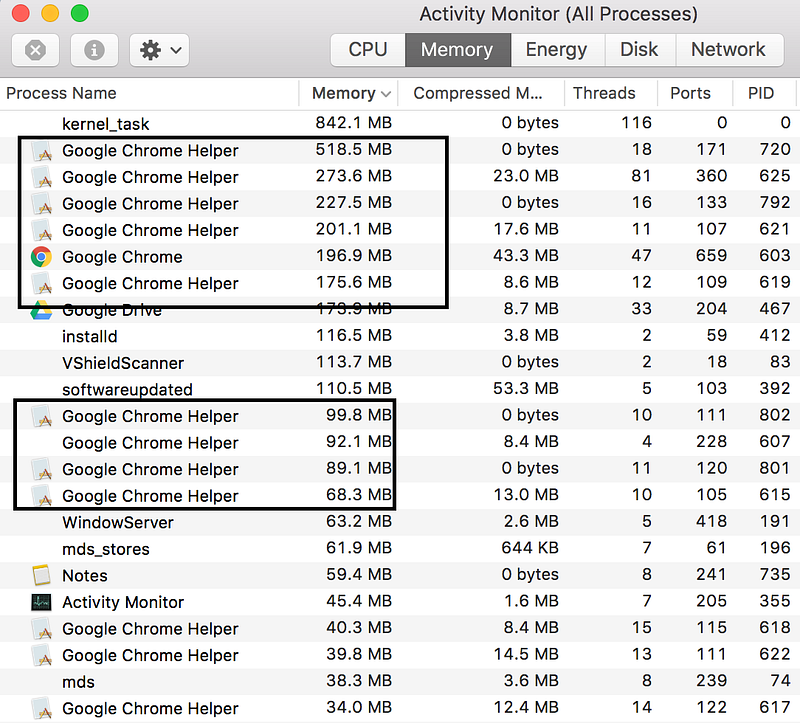The image size is (800, 723).
Task: Click the 644 KB compressed memory value
Action: [530, 547]
